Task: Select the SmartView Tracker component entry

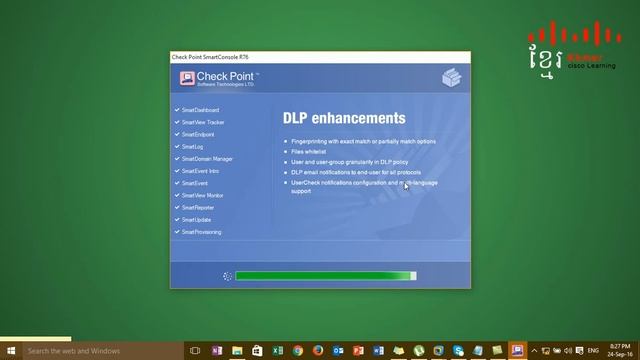Action: tap(203, 122)
